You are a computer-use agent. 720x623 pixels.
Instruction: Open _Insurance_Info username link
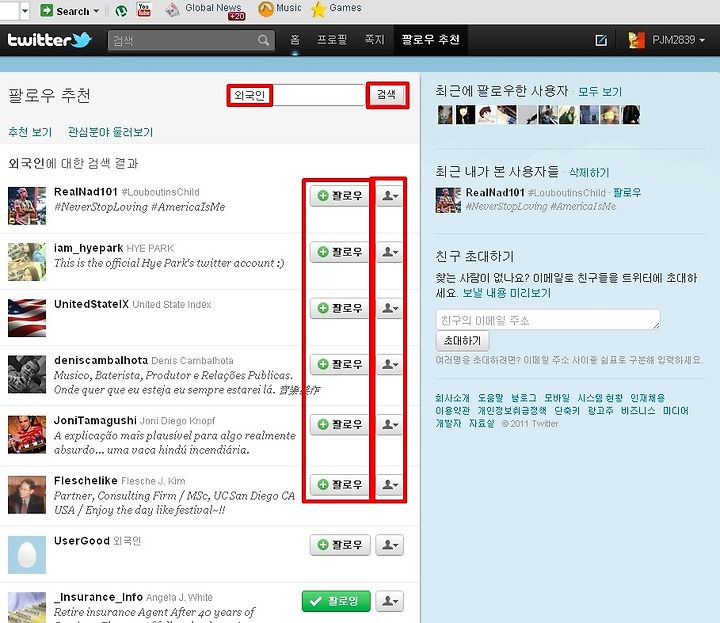(x=98, y=597)
